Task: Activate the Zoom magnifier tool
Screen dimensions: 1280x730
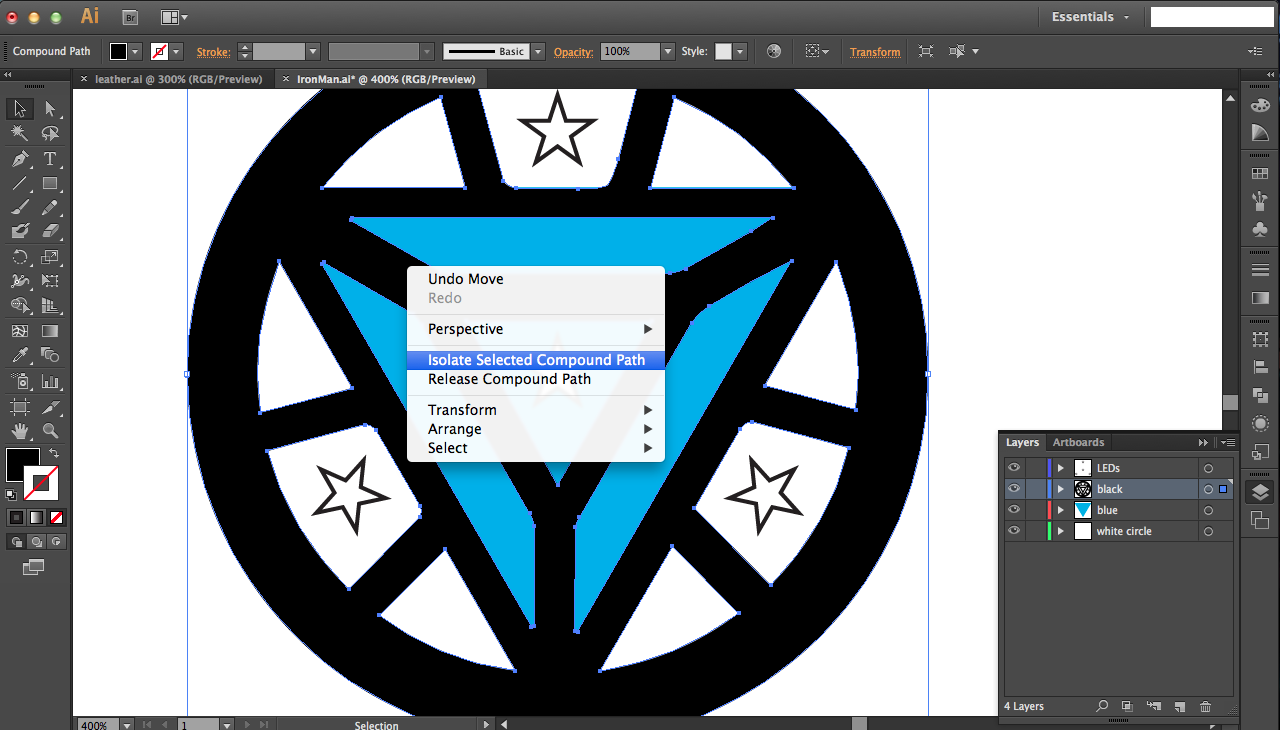Action: [50, 432]
